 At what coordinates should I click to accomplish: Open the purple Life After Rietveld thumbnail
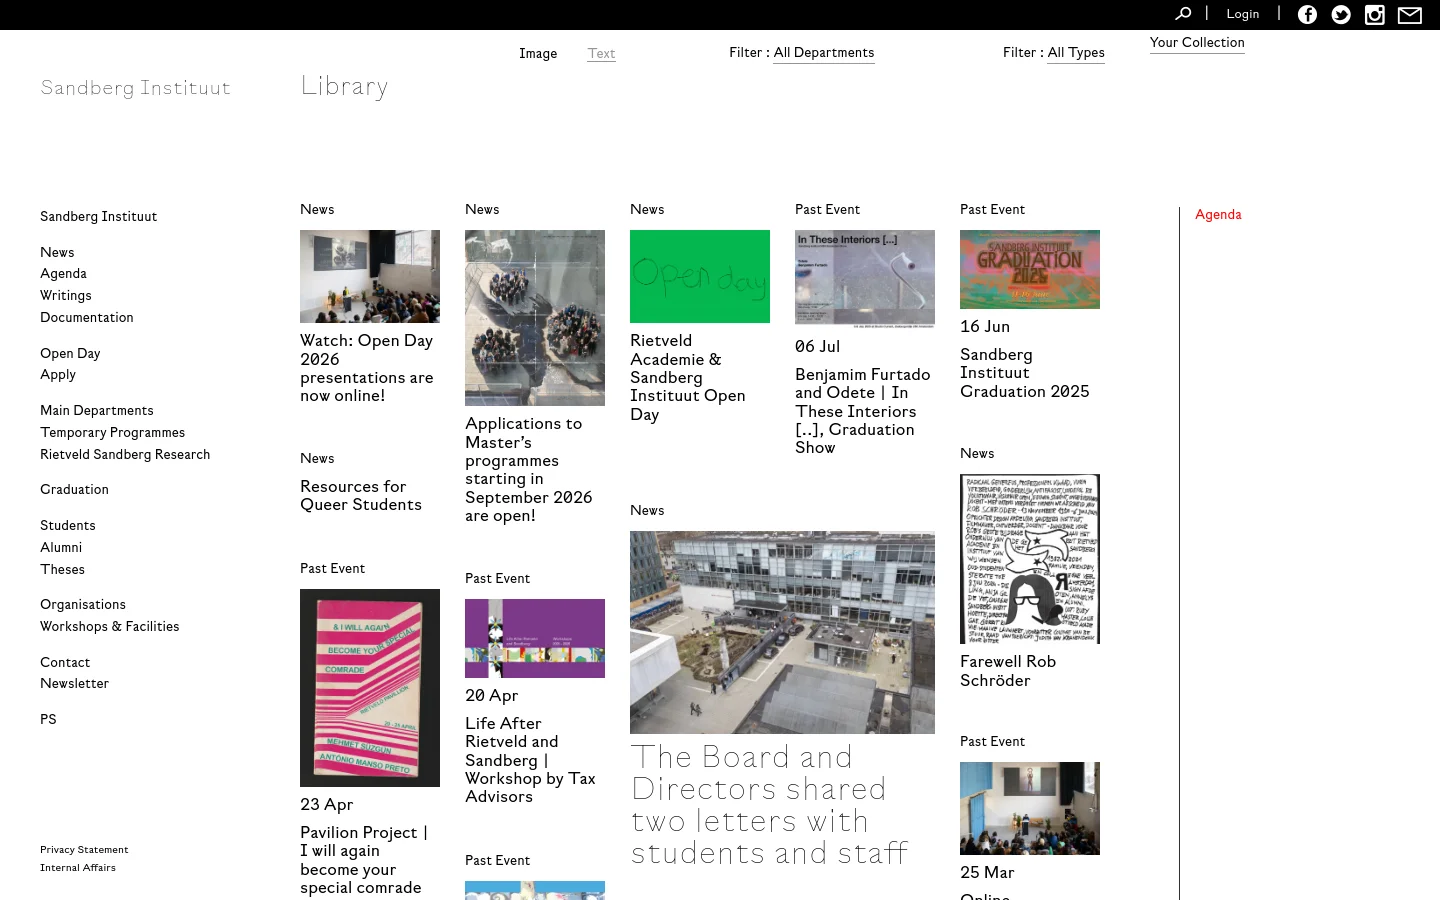(x=535, y=638)
